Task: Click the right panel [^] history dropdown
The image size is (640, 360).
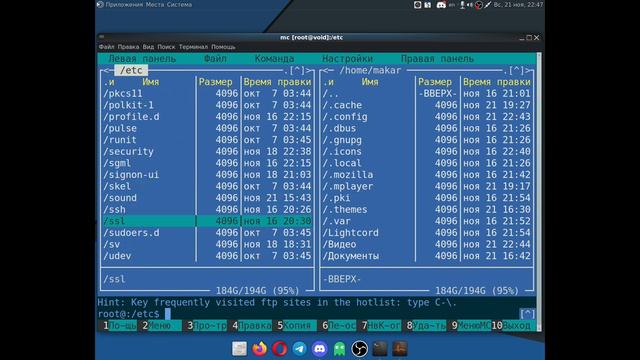Action: (516, 70)
